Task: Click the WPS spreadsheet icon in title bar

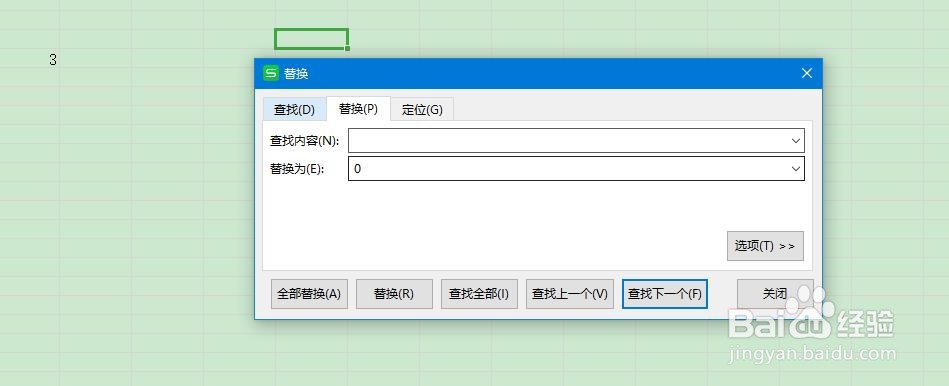Action: coord(271,73)
